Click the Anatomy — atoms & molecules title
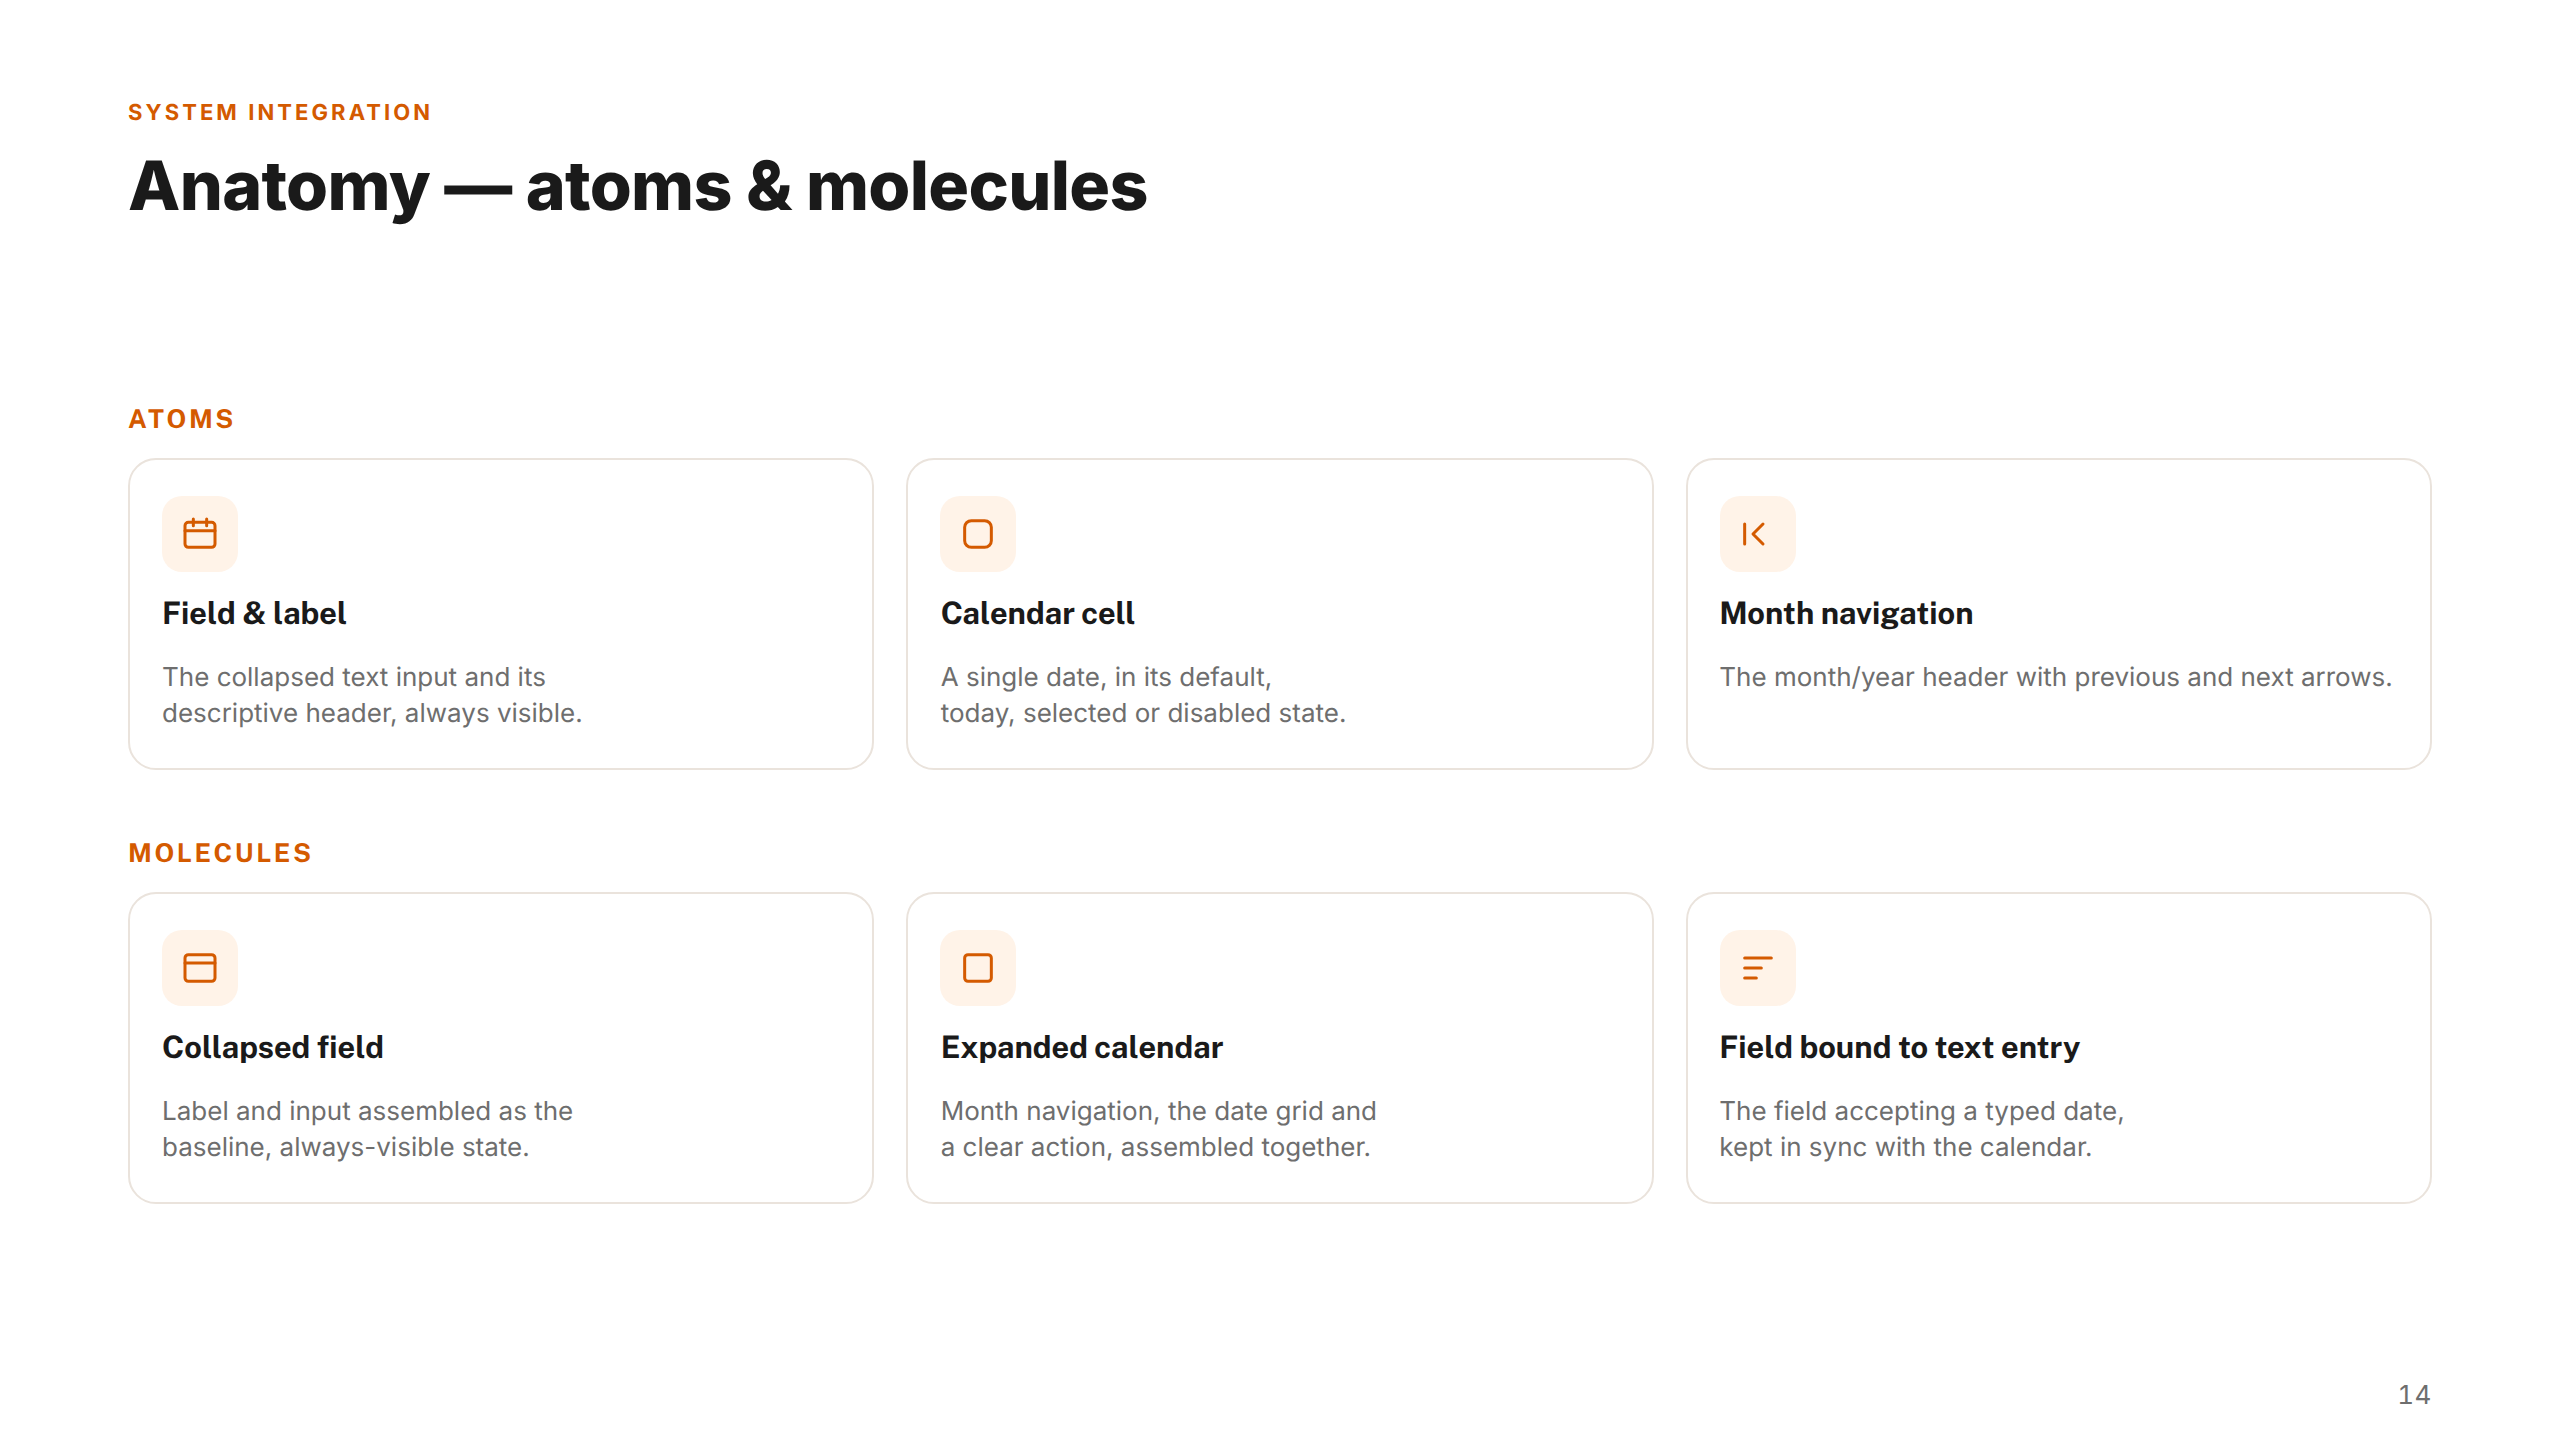Viewport: 2560px width, 1440px height. coord(638,187)
